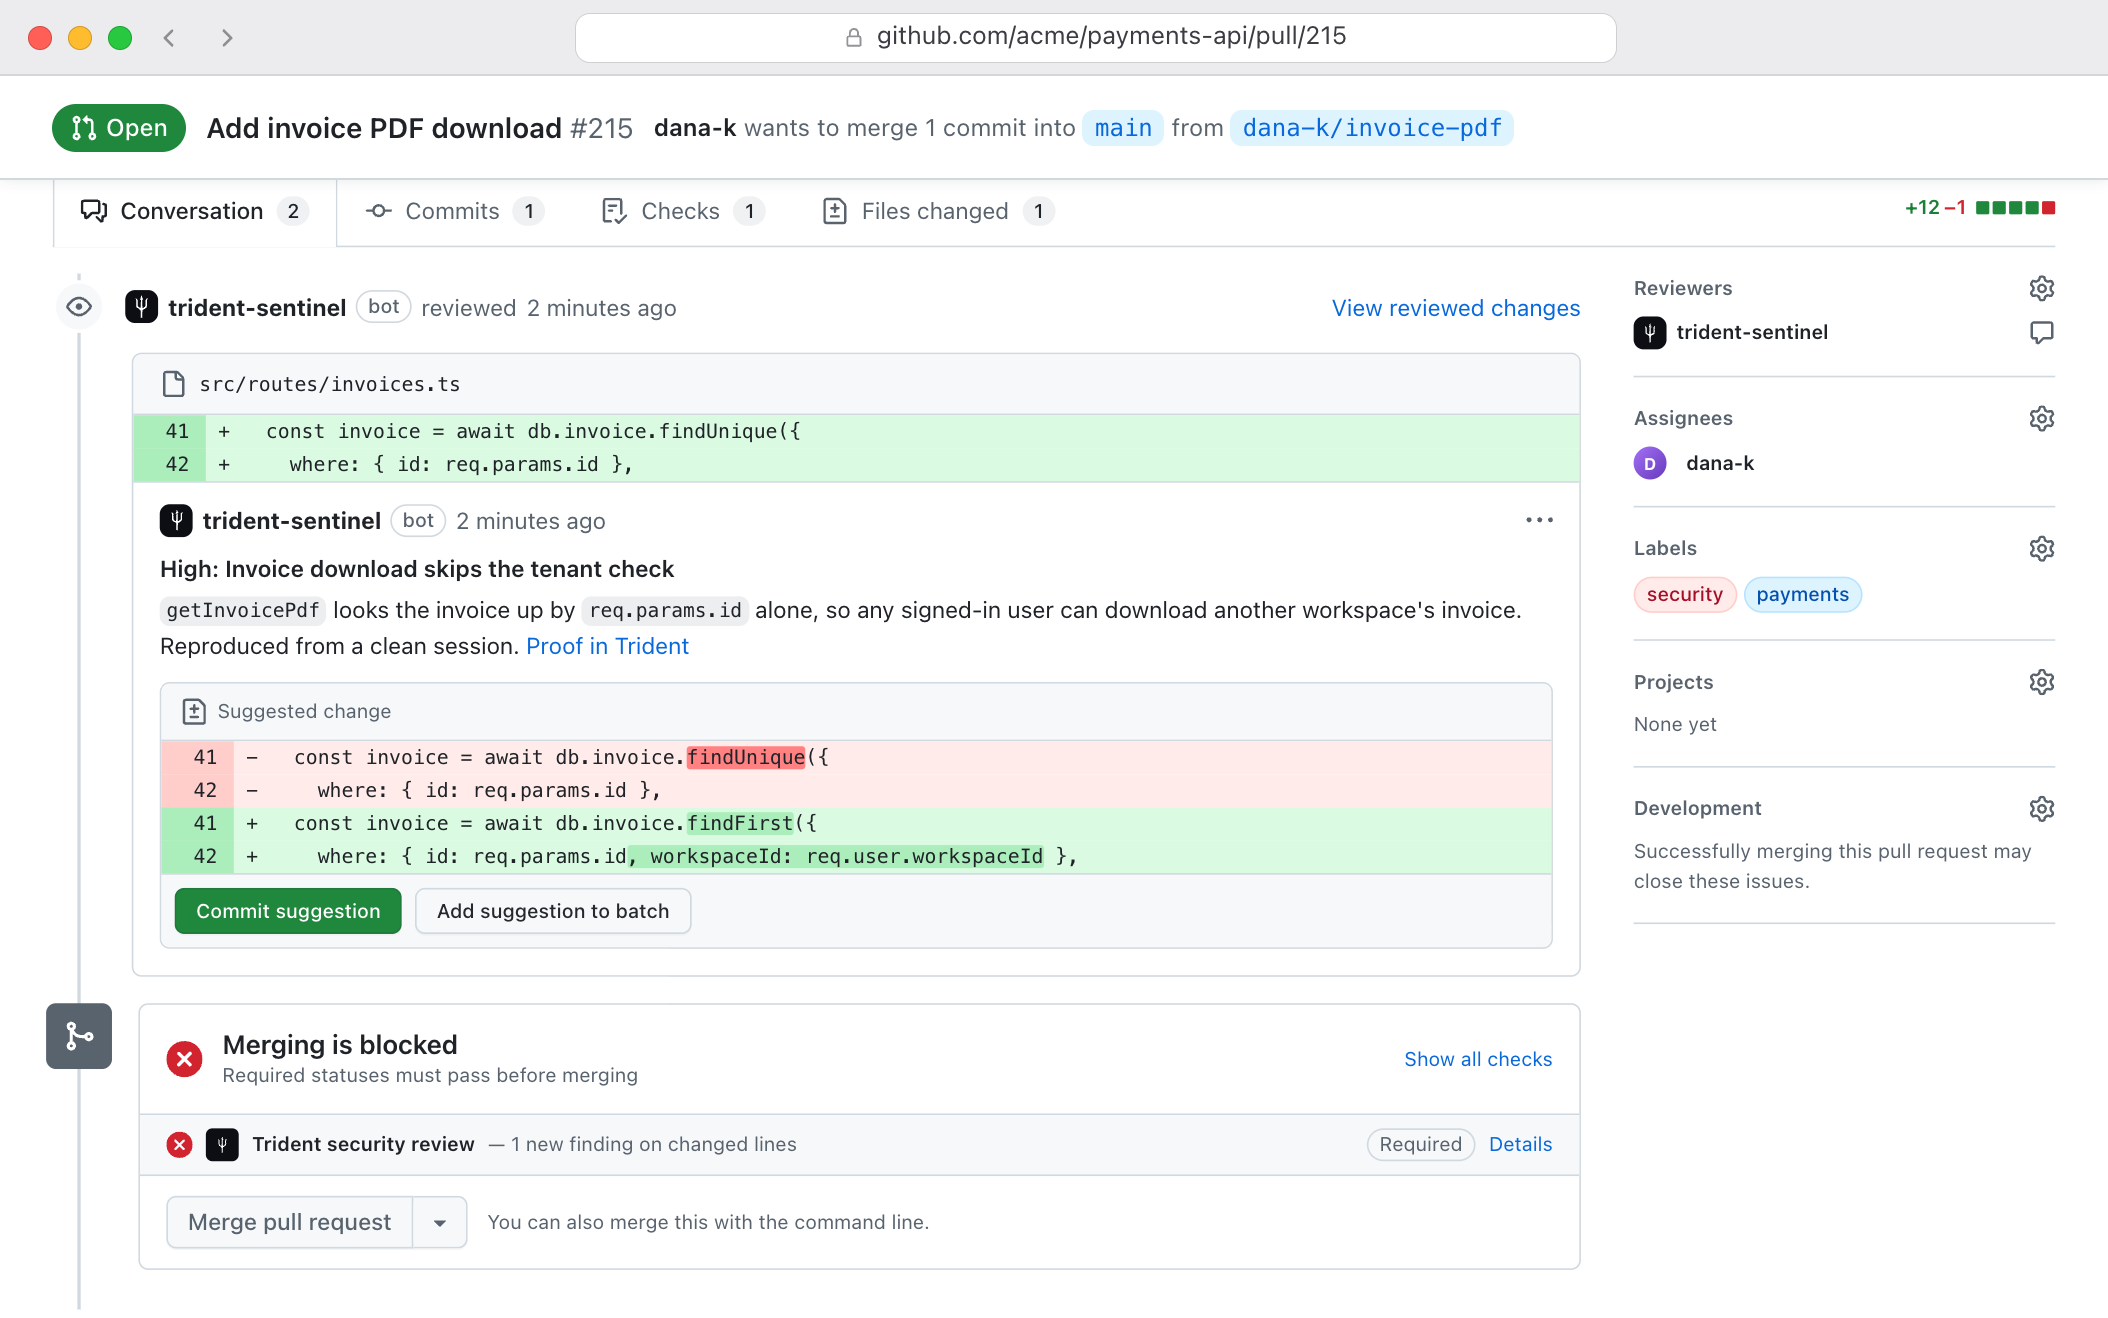
Task: Open the Assignees gear settings
Action: pos(2041,418)
